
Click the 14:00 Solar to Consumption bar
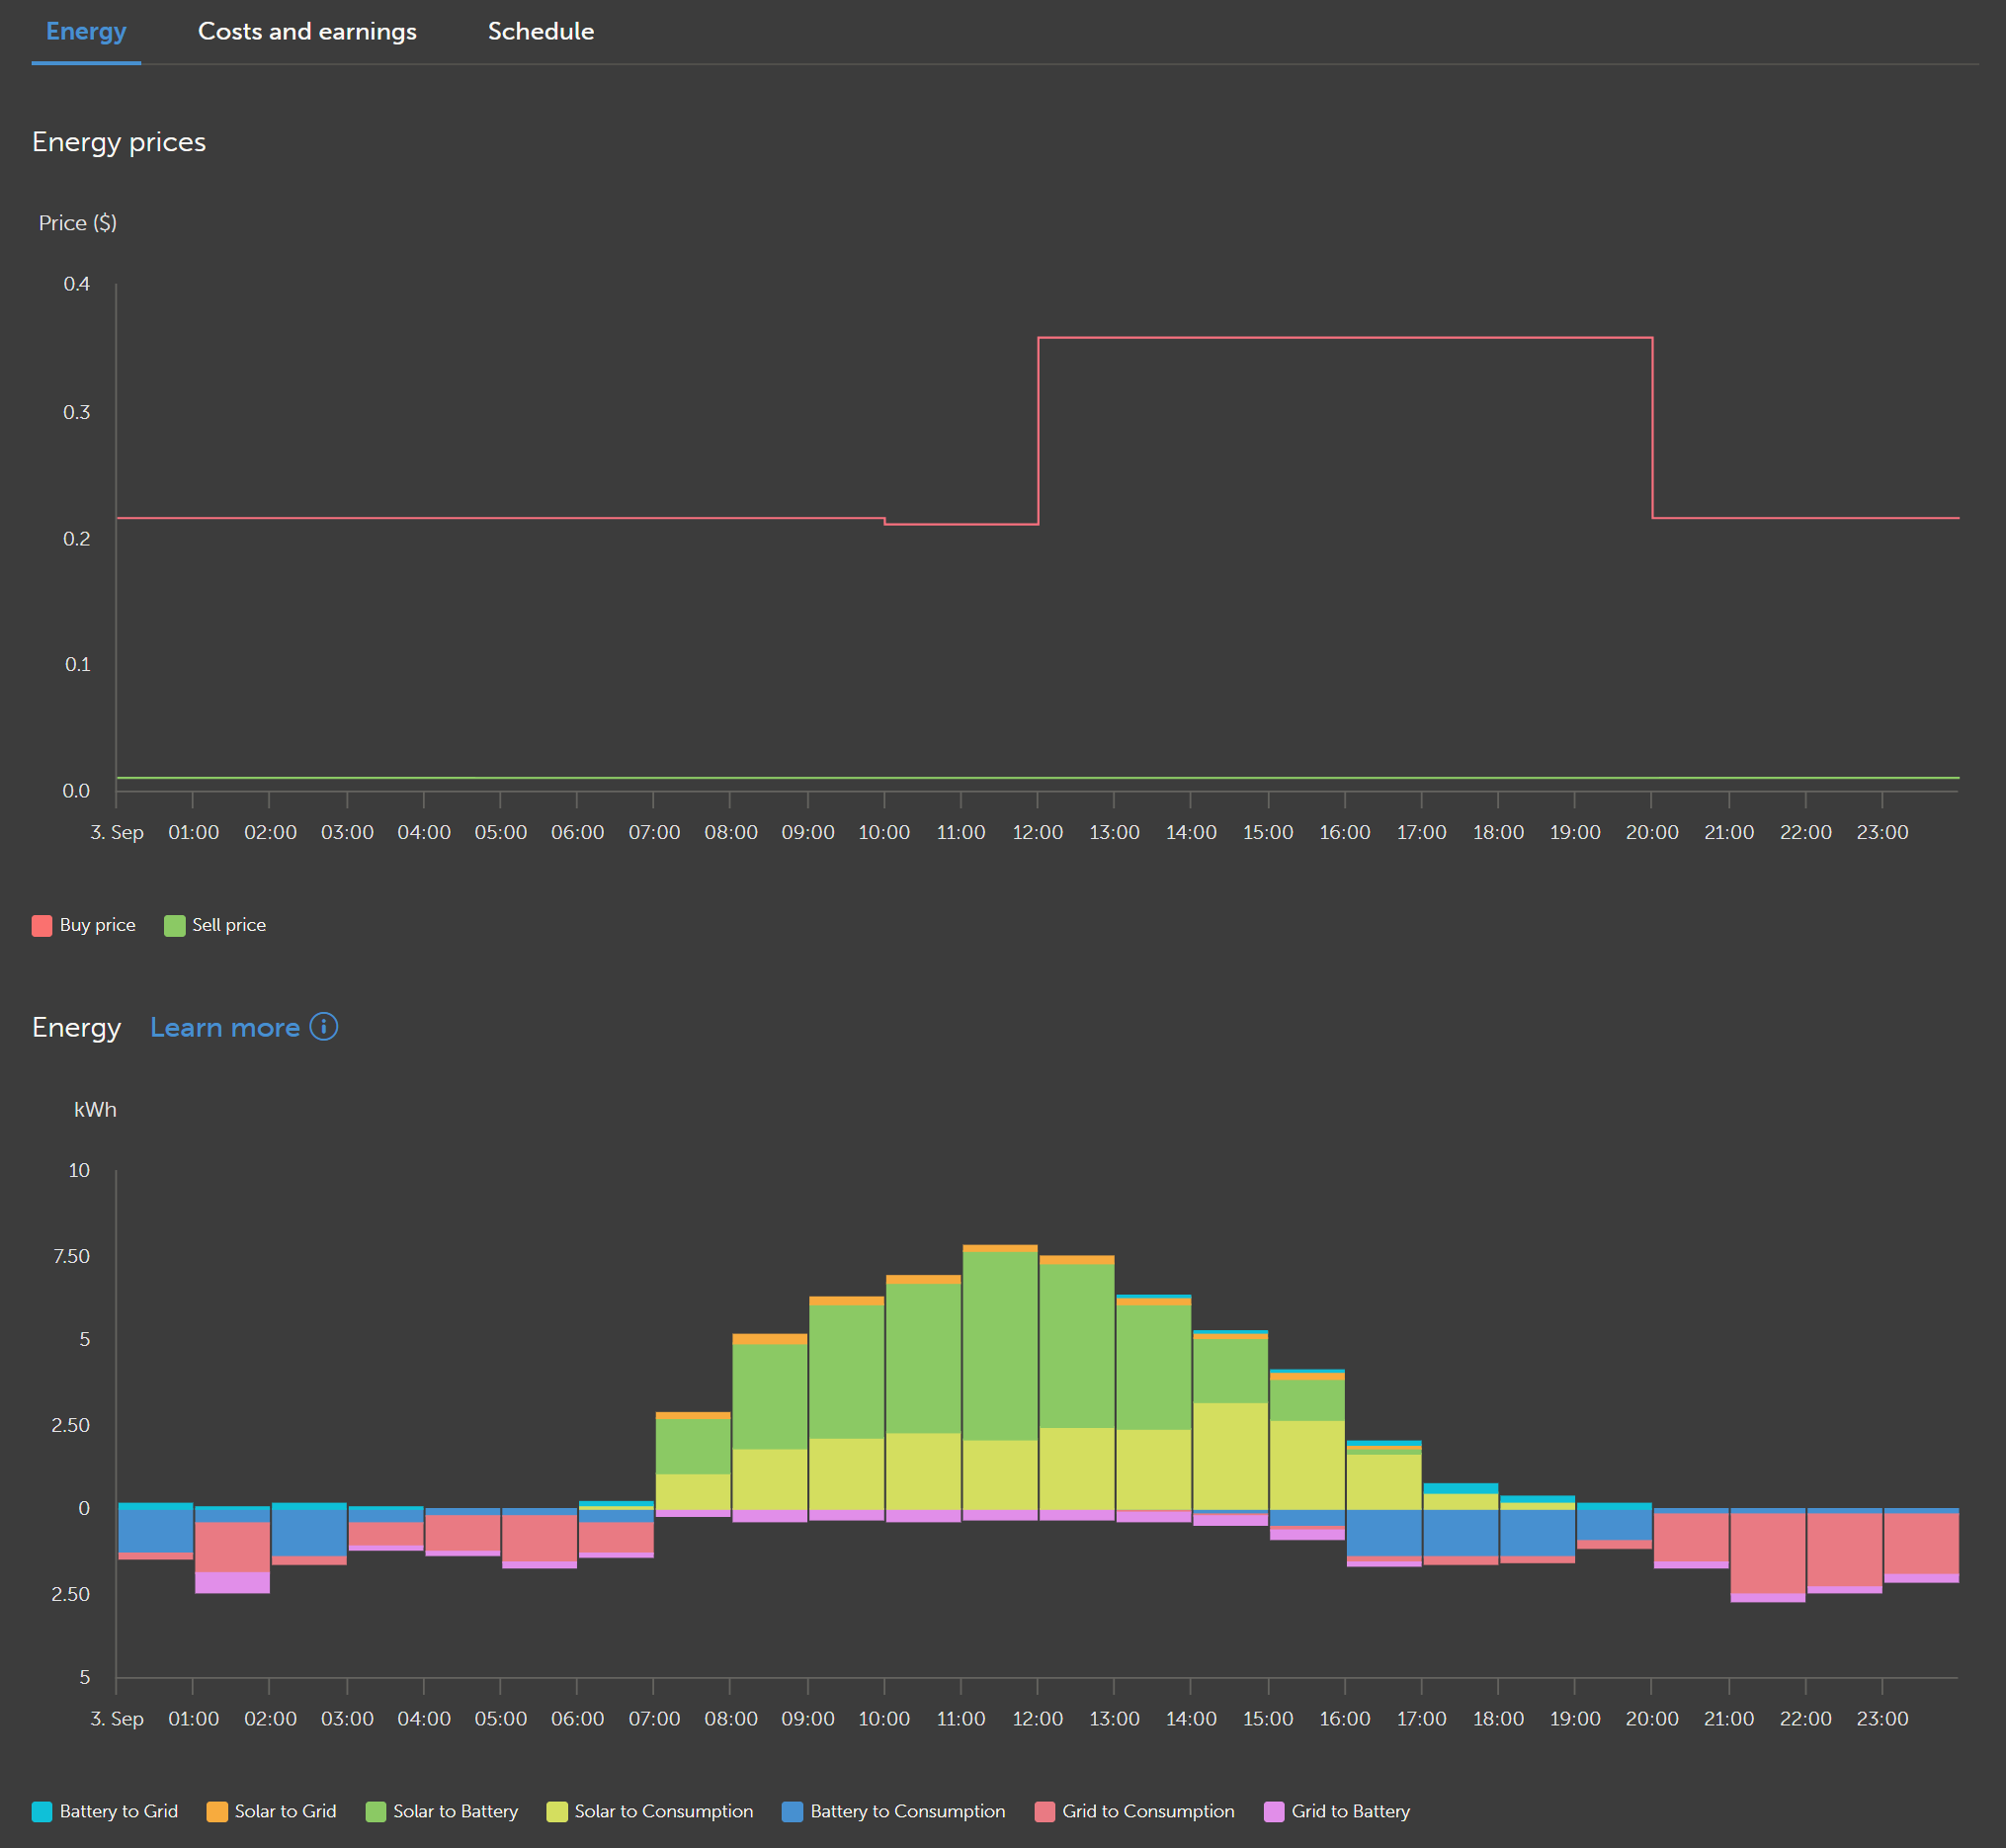[1230, 1455]
